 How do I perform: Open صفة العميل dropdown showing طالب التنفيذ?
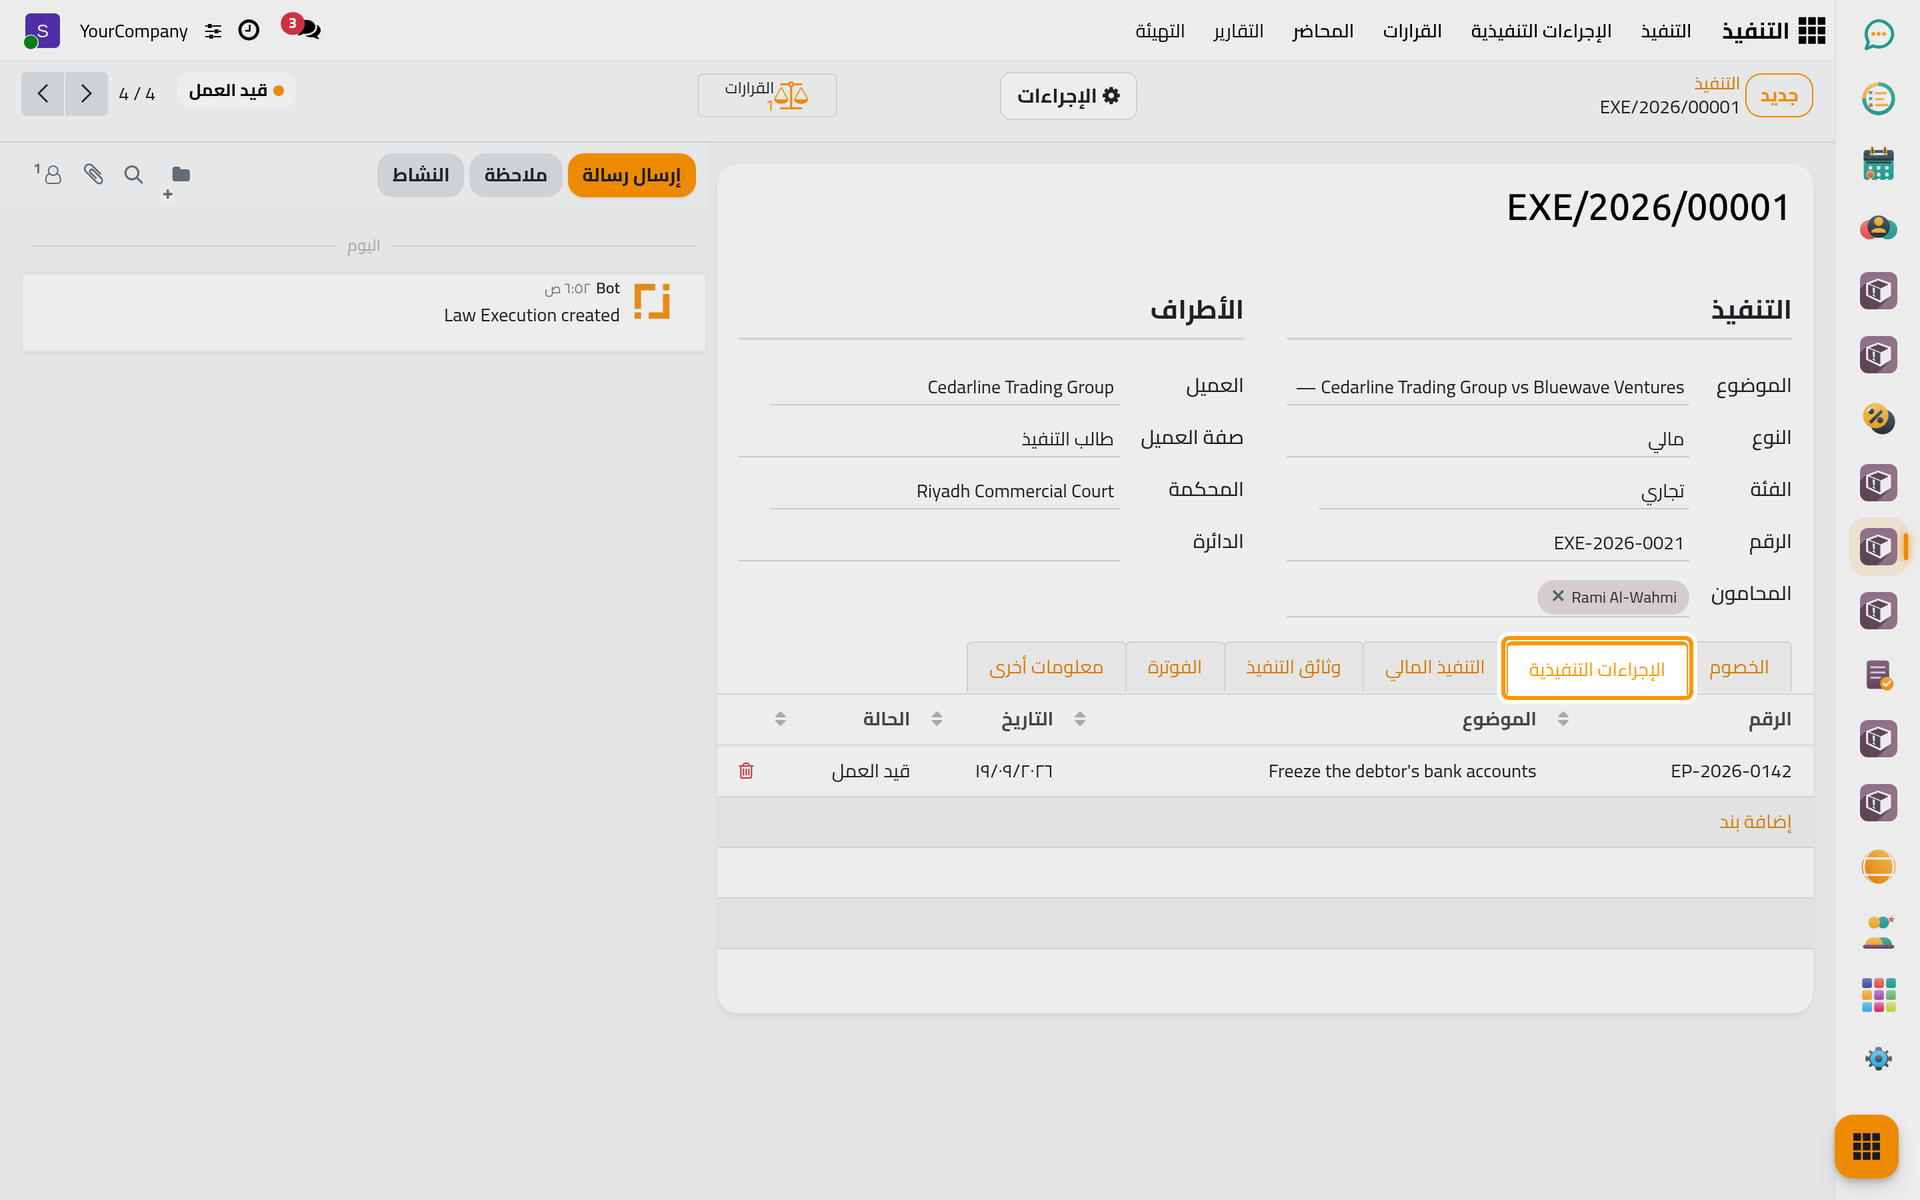(x=928, y=439)
